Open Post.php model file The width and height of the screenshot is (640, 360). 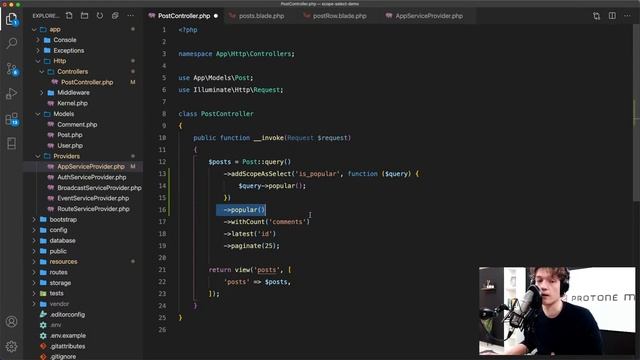pos(69,135)
